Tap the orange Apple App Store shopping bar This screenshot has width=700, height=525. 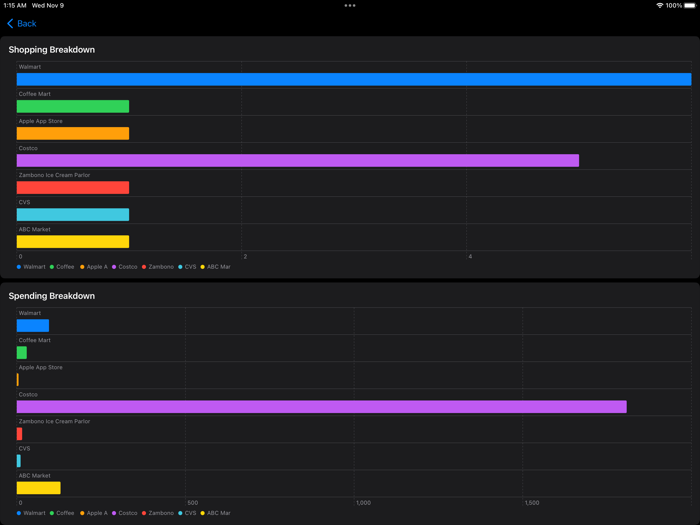(73, 134)
